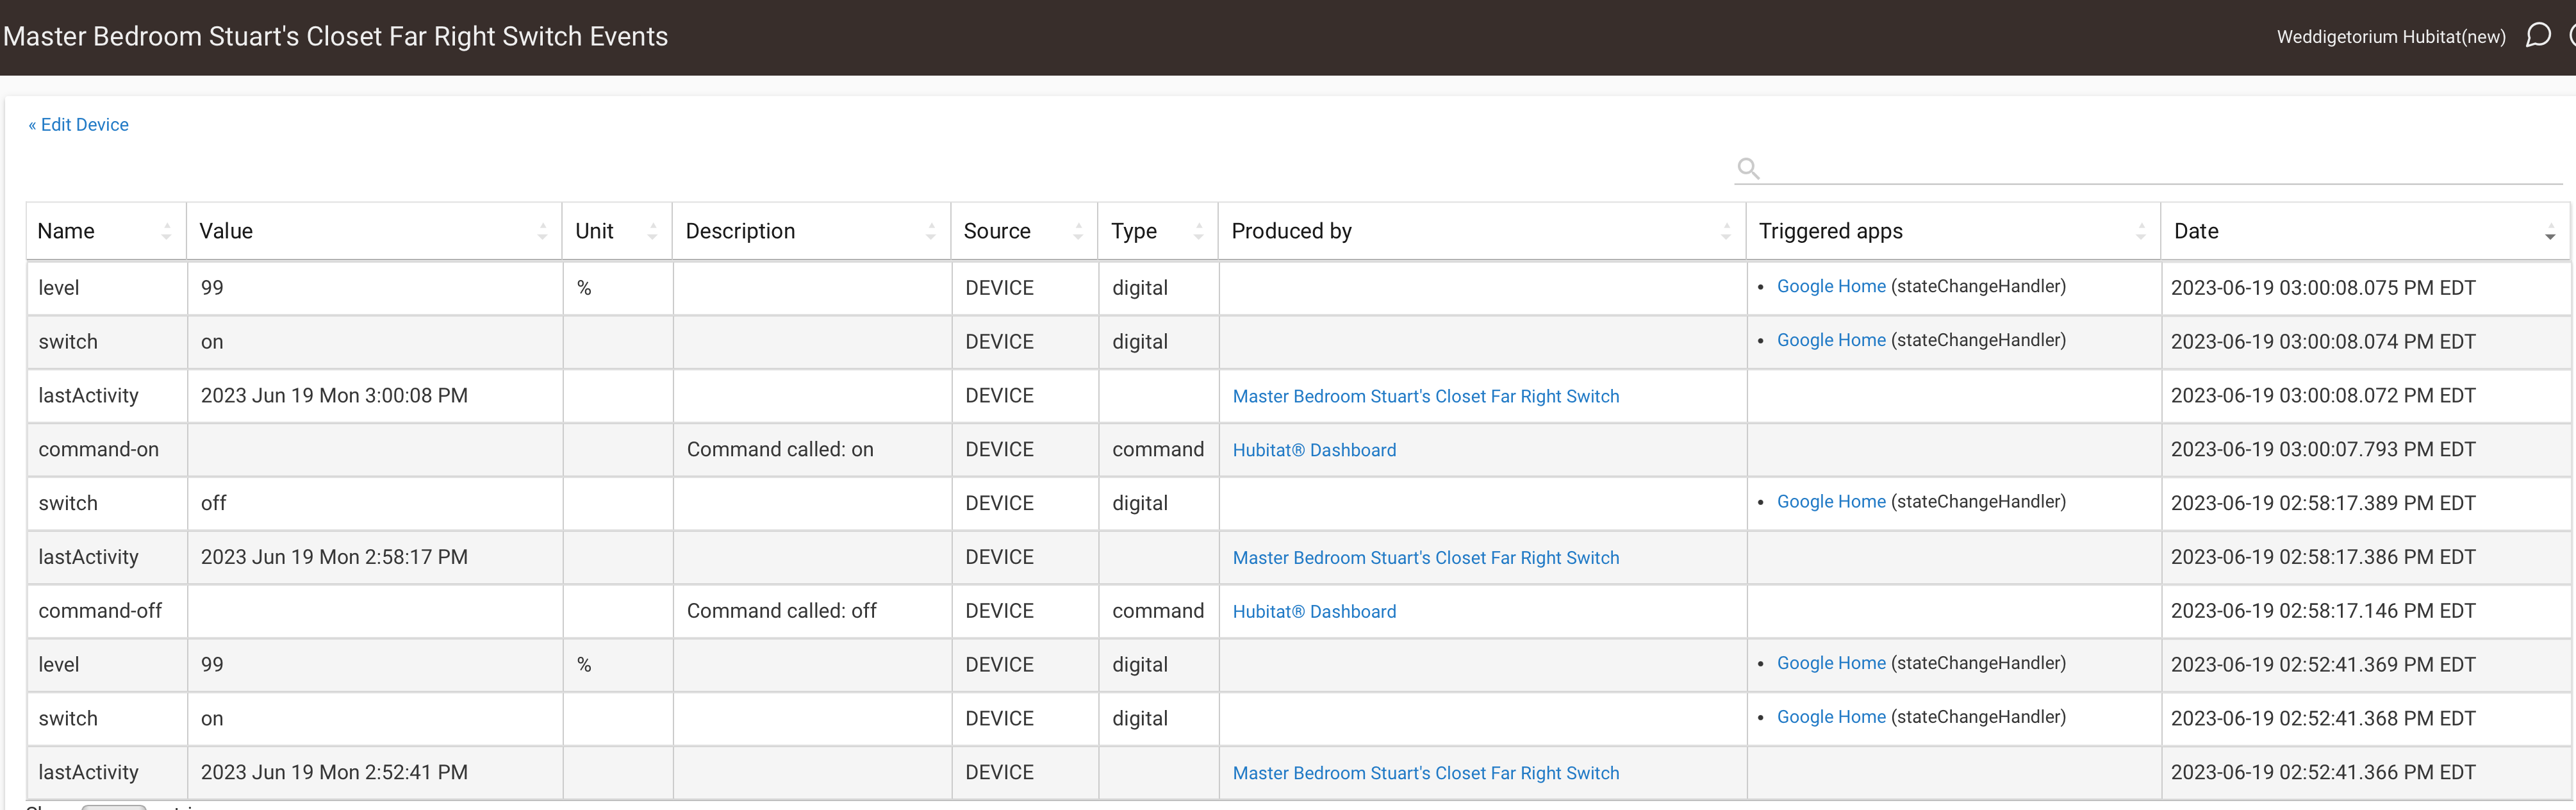This screenshot has width=2576, height=810.
Task: Open Hubitat Dashboard link in command-off row
Action: click(1314, 612)
